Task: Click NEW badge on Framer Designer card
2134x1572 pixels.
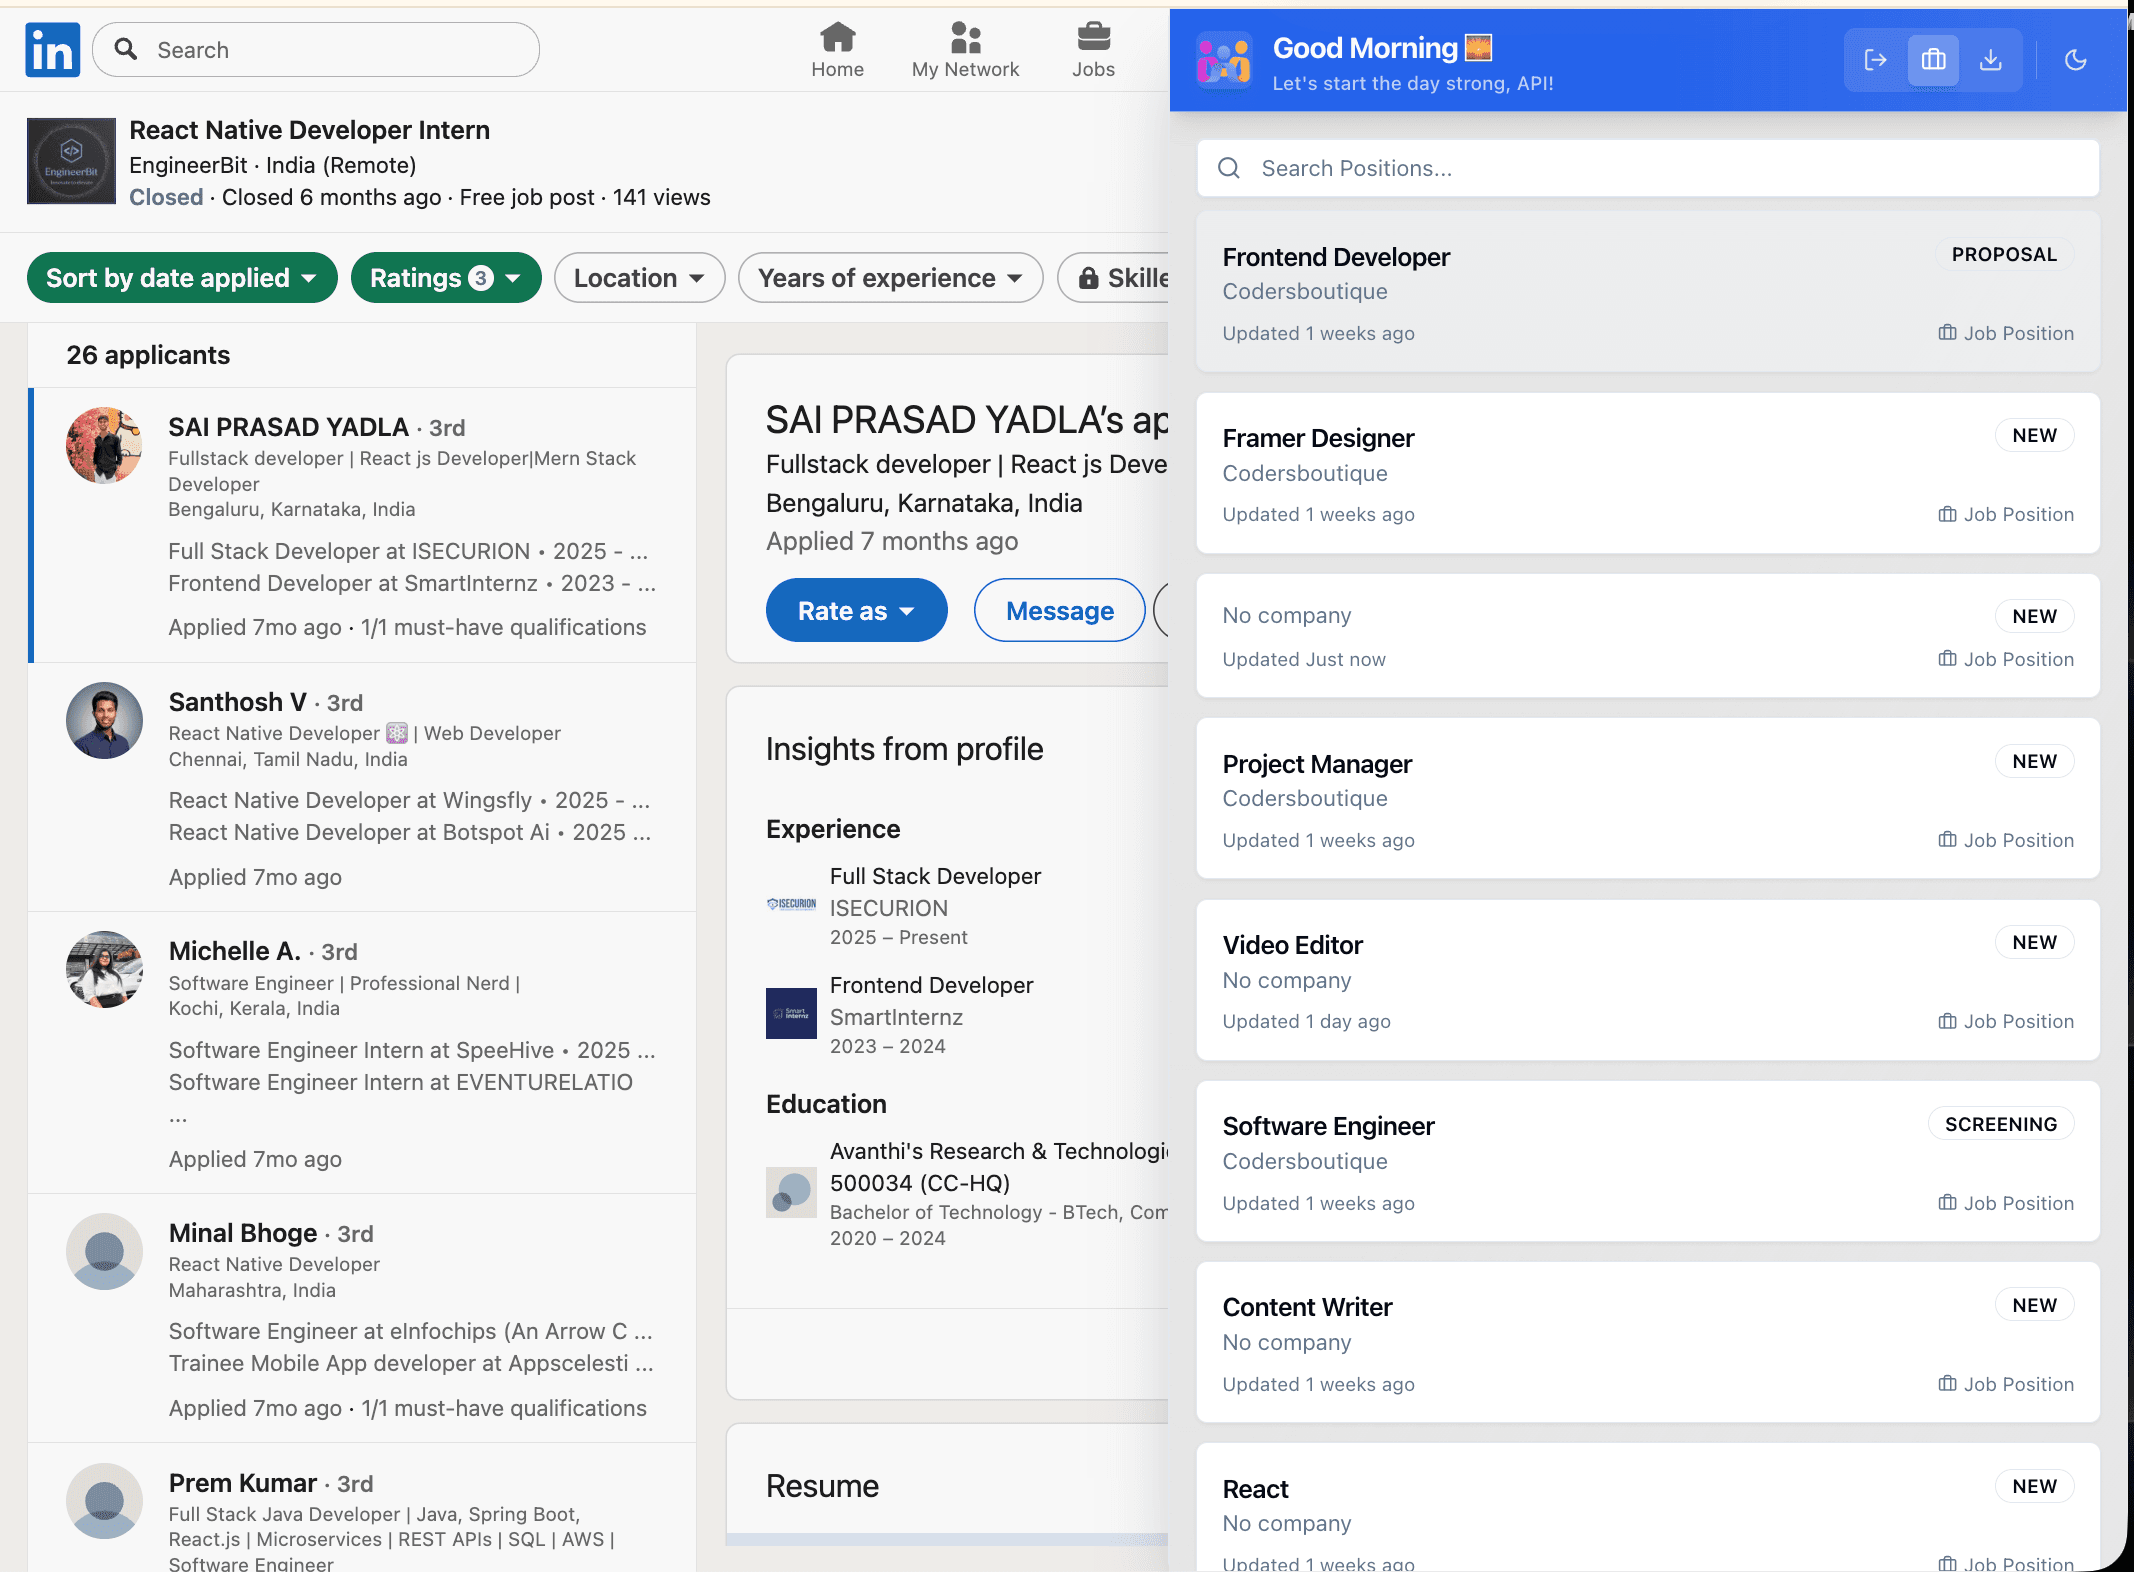Action: coord(2034,435)
